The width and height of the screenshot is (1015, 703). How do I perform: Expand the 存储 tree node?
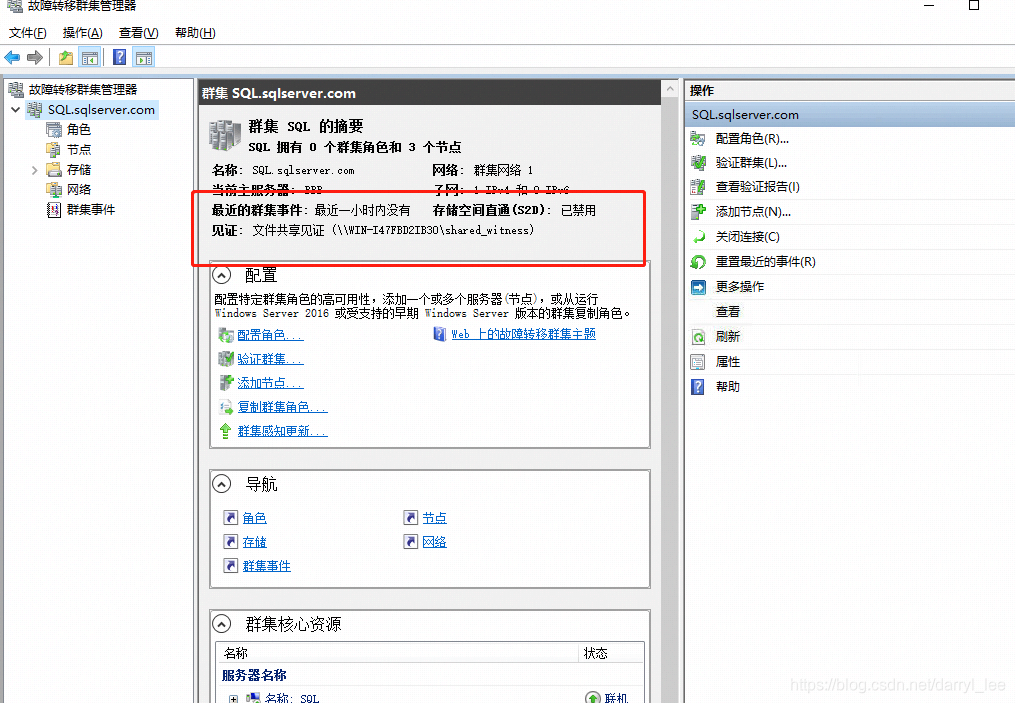coord(34,170)
